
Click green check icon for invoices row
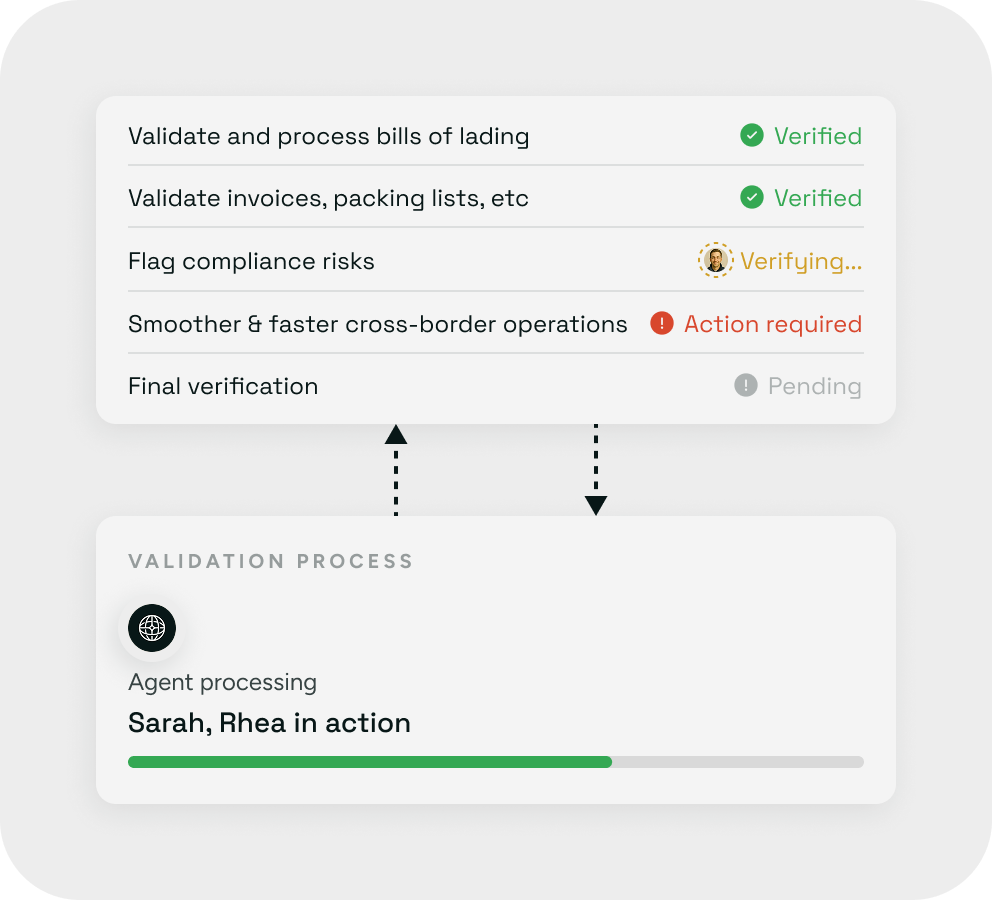(x=752, y=197)
